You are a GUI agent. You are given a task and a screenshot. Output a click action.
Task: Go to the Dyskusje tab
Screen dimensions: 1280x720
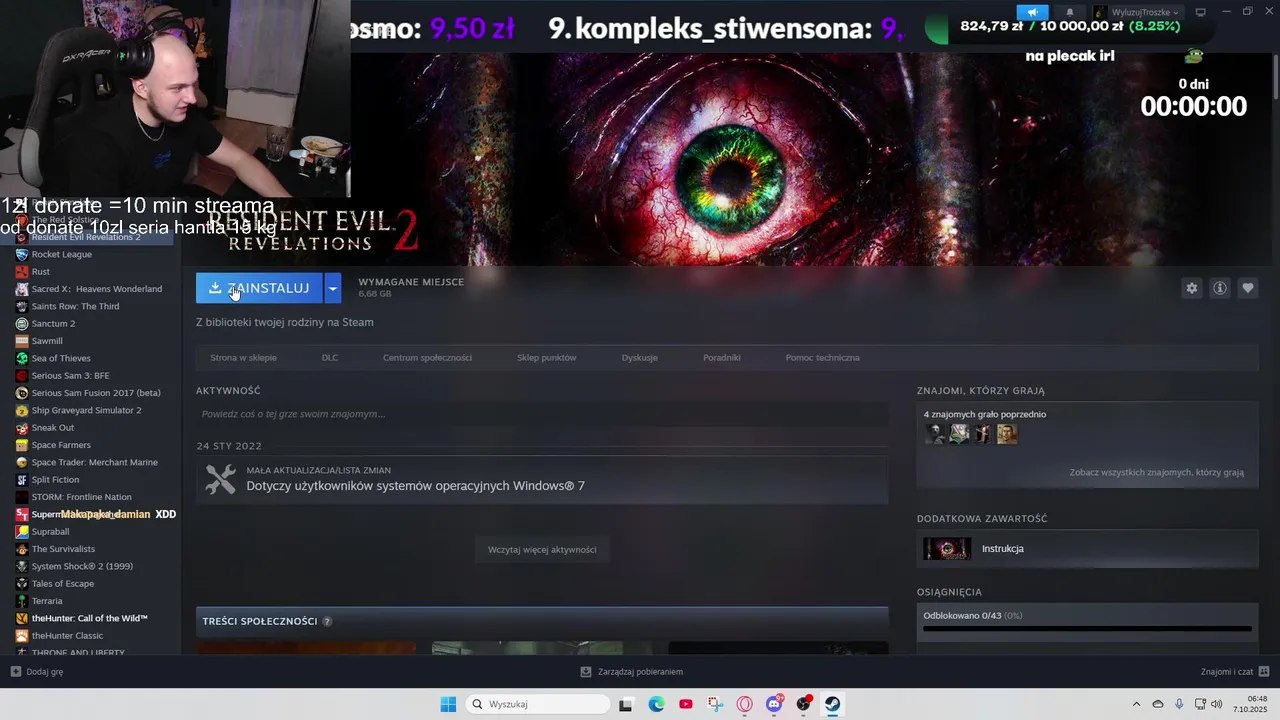click(640, 357)
